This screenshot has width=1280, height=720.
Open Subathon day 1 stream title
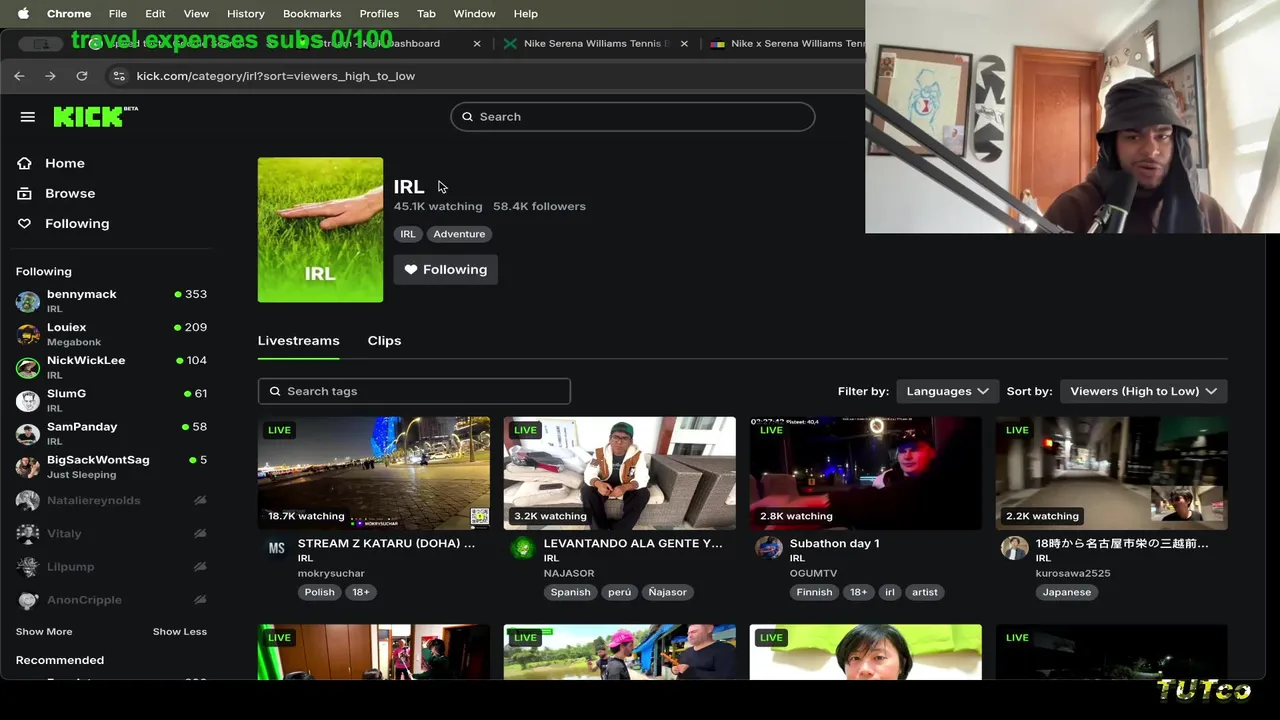[x=835, y=543]
